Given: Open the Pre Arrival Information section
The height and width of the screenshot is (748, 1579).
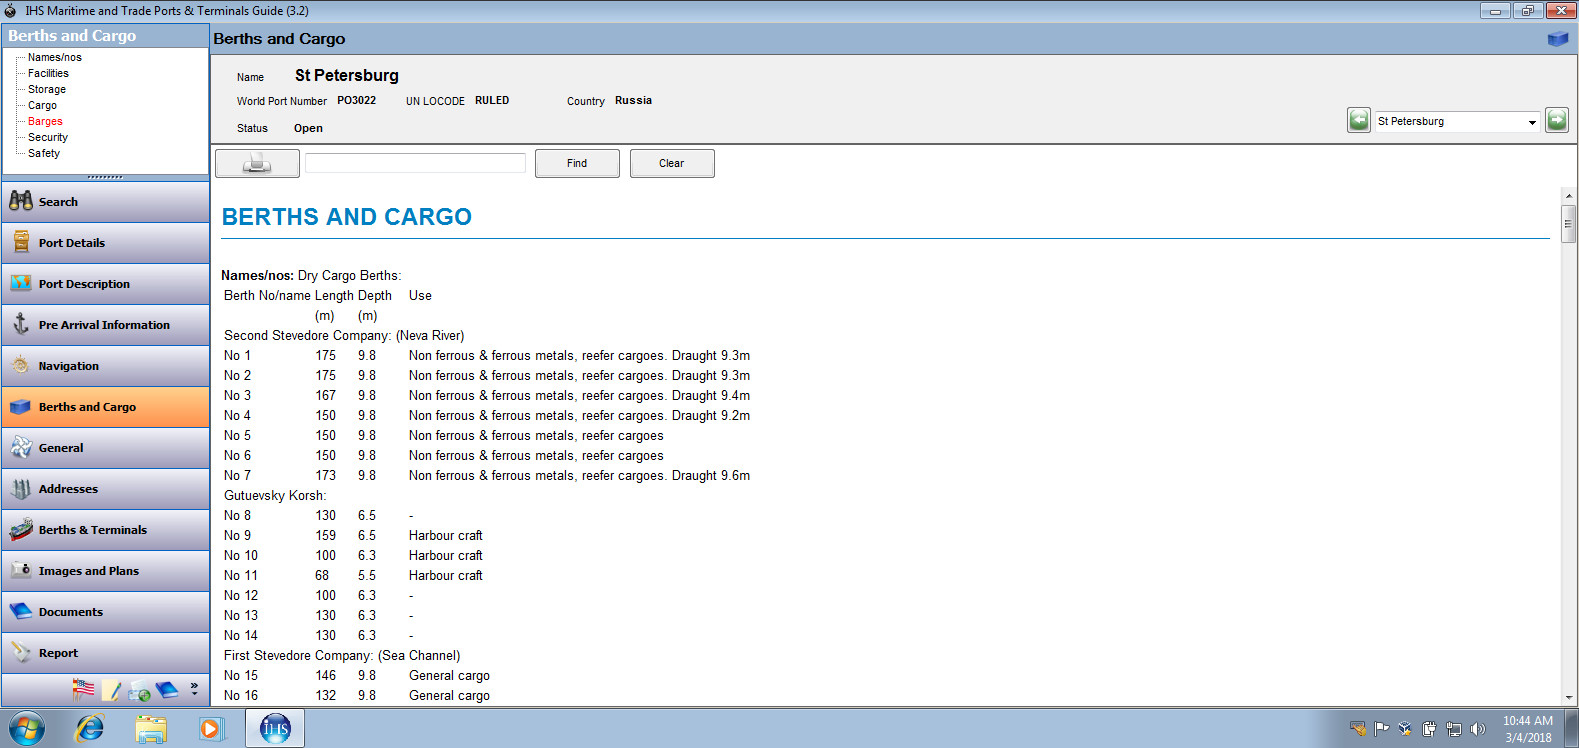Looking at the screenshot, I should click(x=105, y=325).
